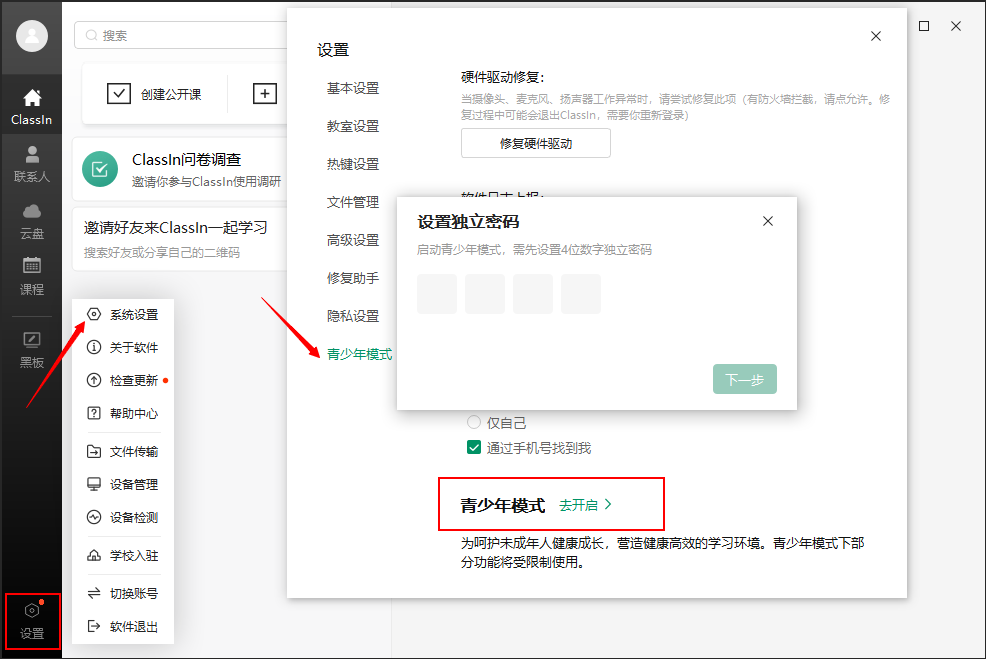This screenshot has width=986, height=659.
Task: Open 教室设置 settings tab
Action: [353, 126]
